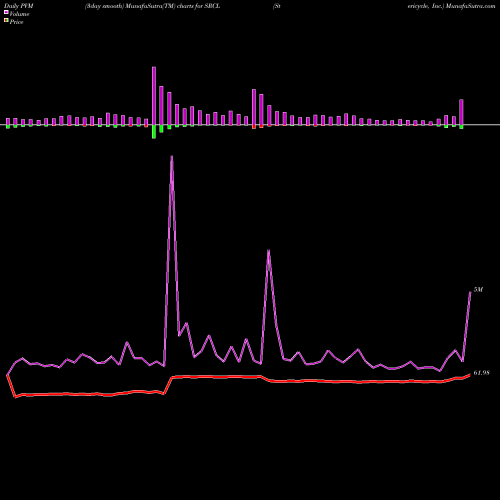This screenshot has height=500, width=500.
Task: Click the long green bar below the tallest volume bar
Action: 154,132
